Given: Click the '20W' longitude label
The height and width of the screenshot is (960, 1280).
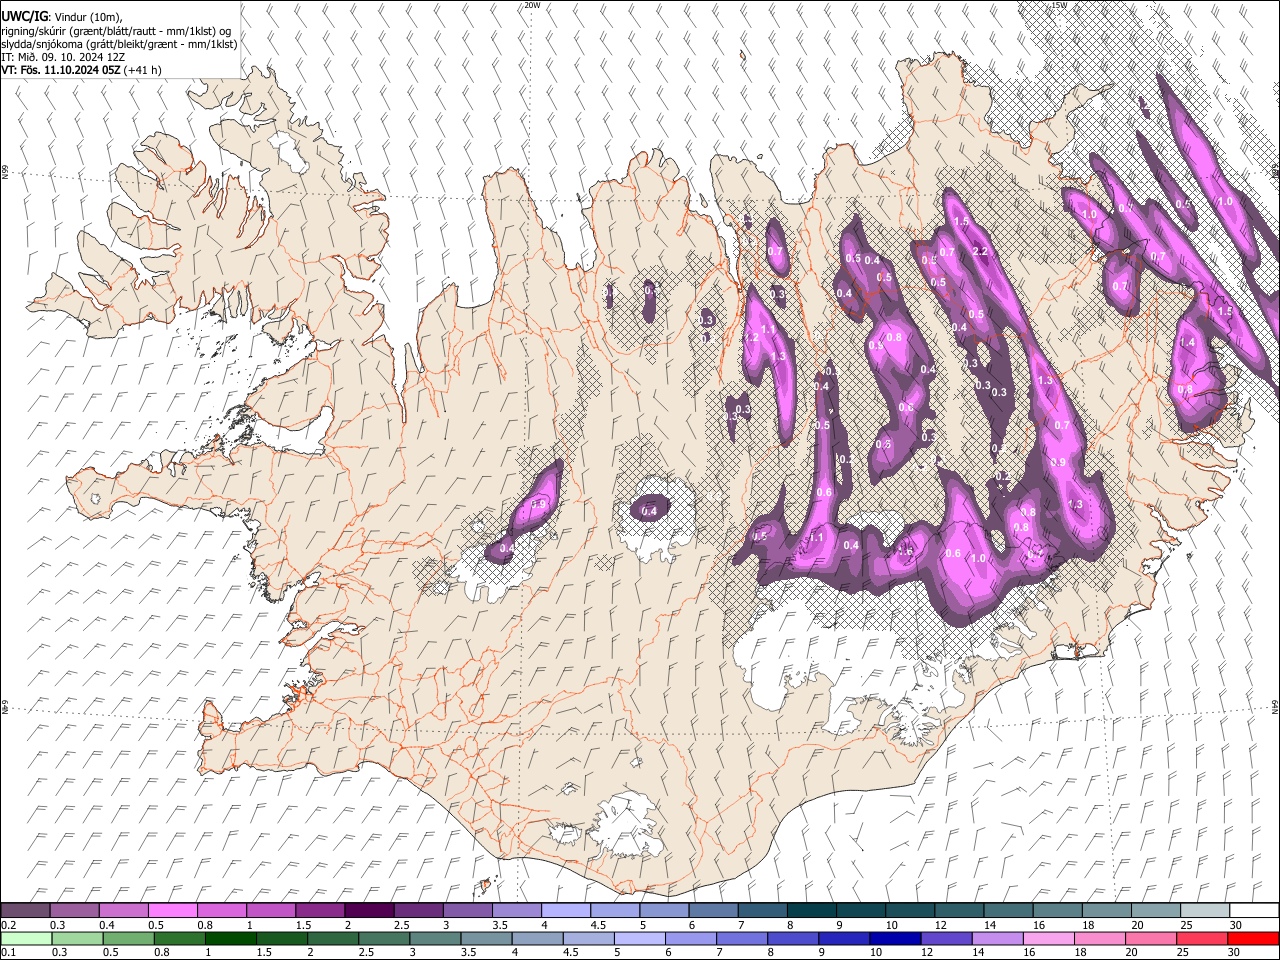Looking at the screenshot, I should tap(532, 5).
